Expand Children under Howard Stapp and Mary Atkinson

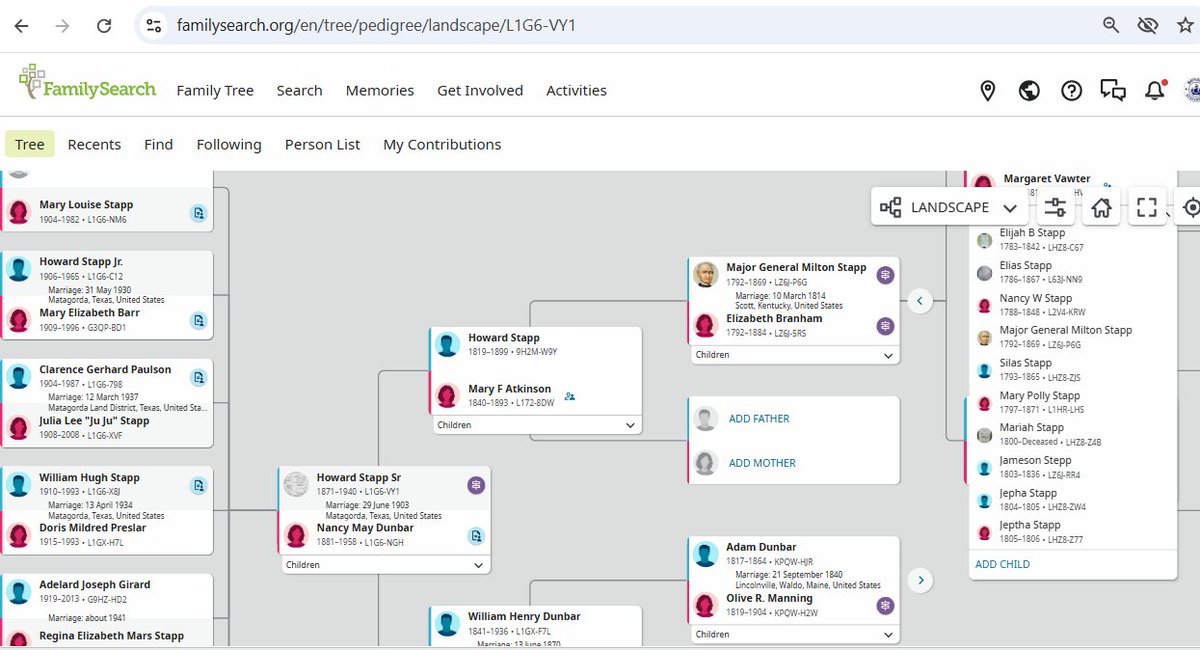(537, 425)
